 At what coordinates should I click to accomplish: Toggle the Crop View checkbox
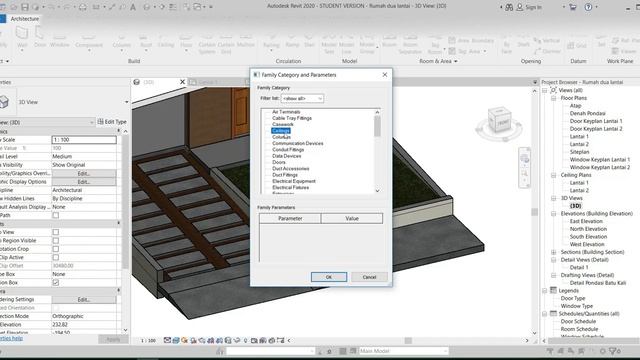(x=56, y=232)
